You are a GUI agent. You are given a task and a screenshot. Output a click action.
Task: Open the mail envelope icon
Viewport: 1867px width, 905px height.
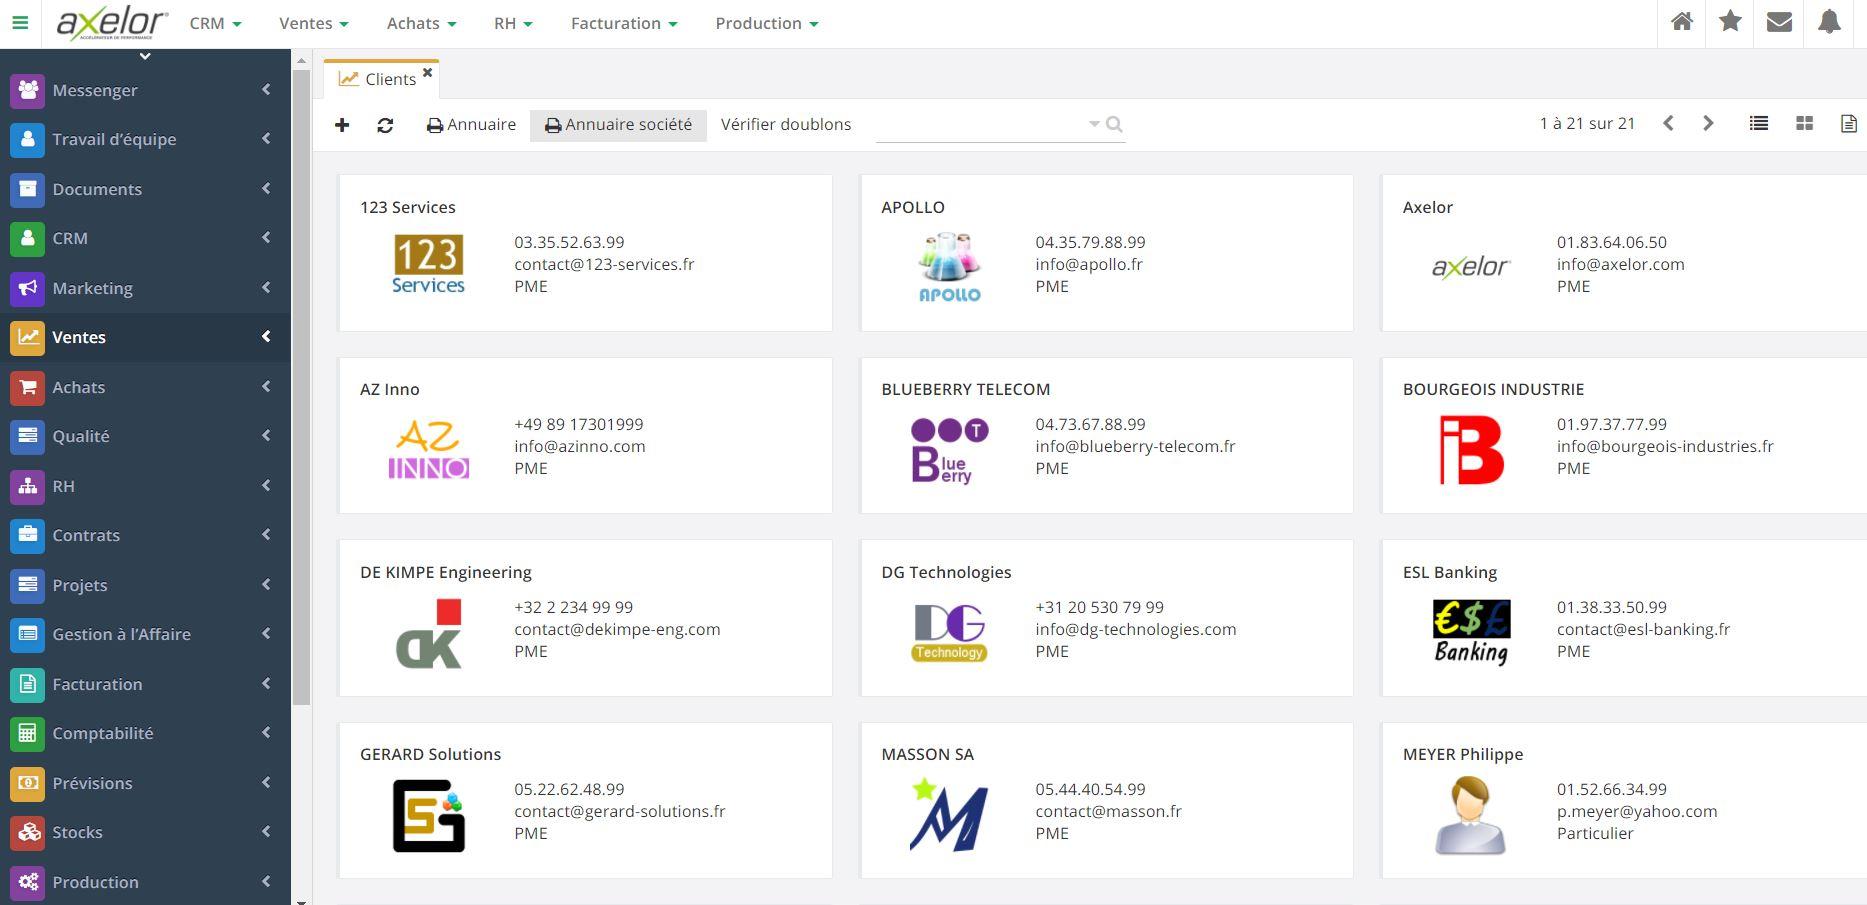coord(1779,22)
